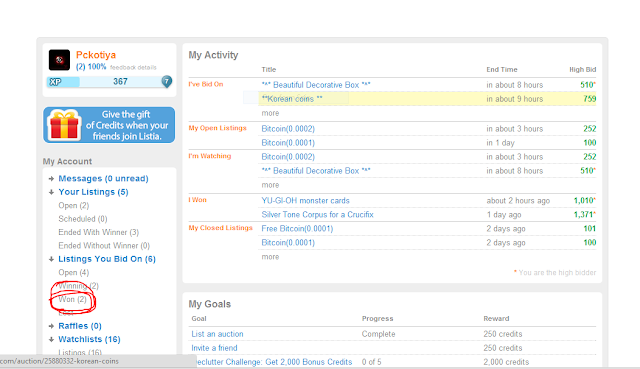The image size is (640, 369).
Task: Open Watchlists (16)
Action: coord(89,339)
